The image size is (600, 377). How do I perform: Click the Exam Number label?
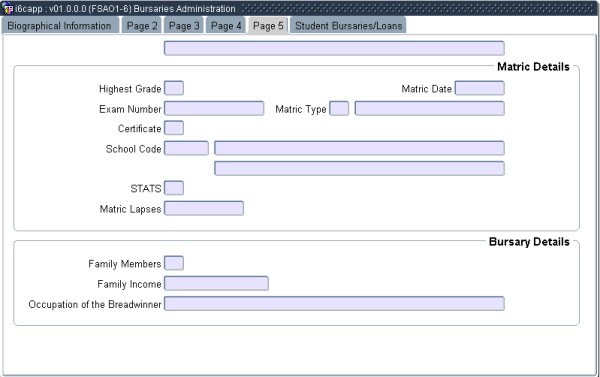coord(130,109)
